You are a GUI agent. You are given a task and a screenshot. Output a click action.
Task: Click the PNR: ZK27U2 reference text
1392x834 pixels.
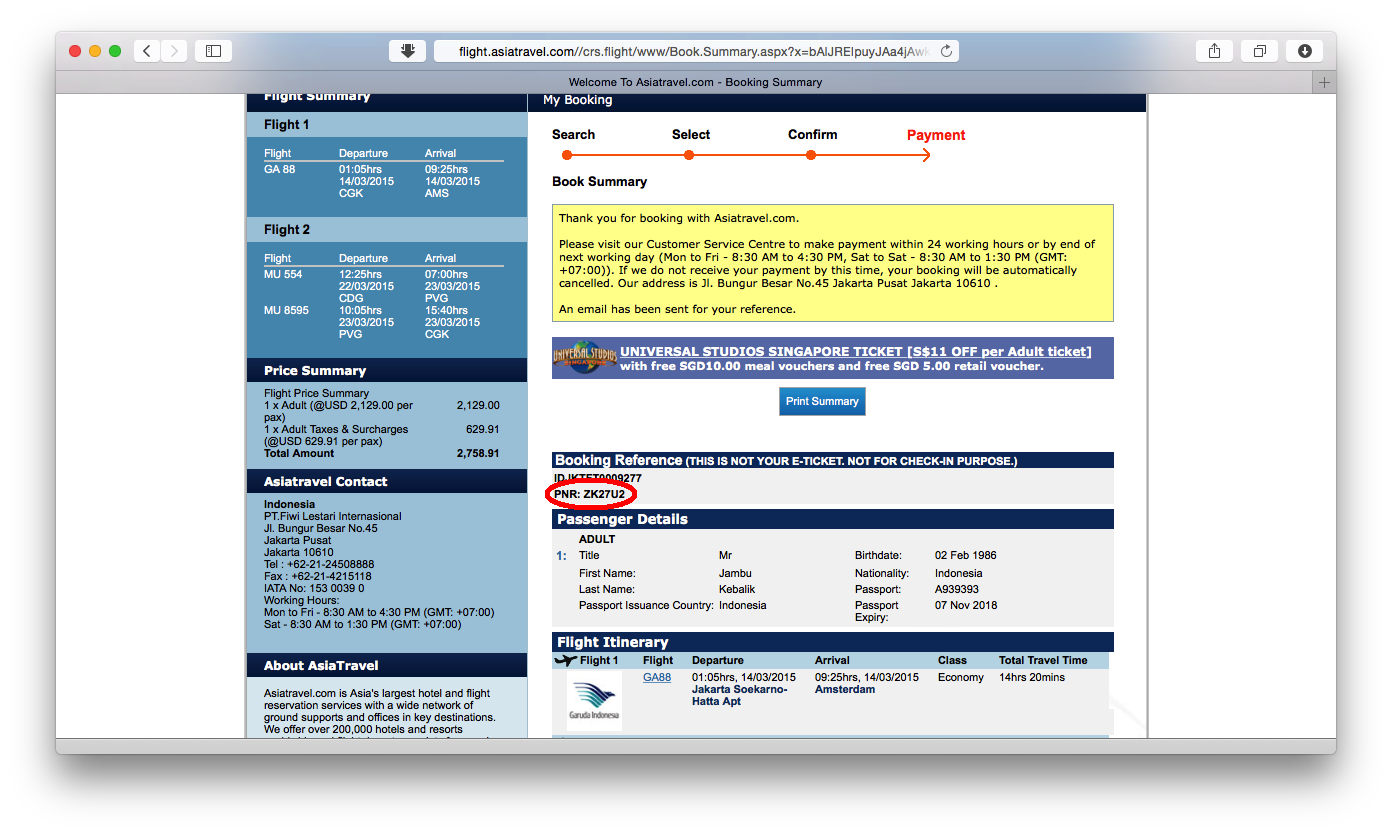pyautogui.click(x=590, y=493)
